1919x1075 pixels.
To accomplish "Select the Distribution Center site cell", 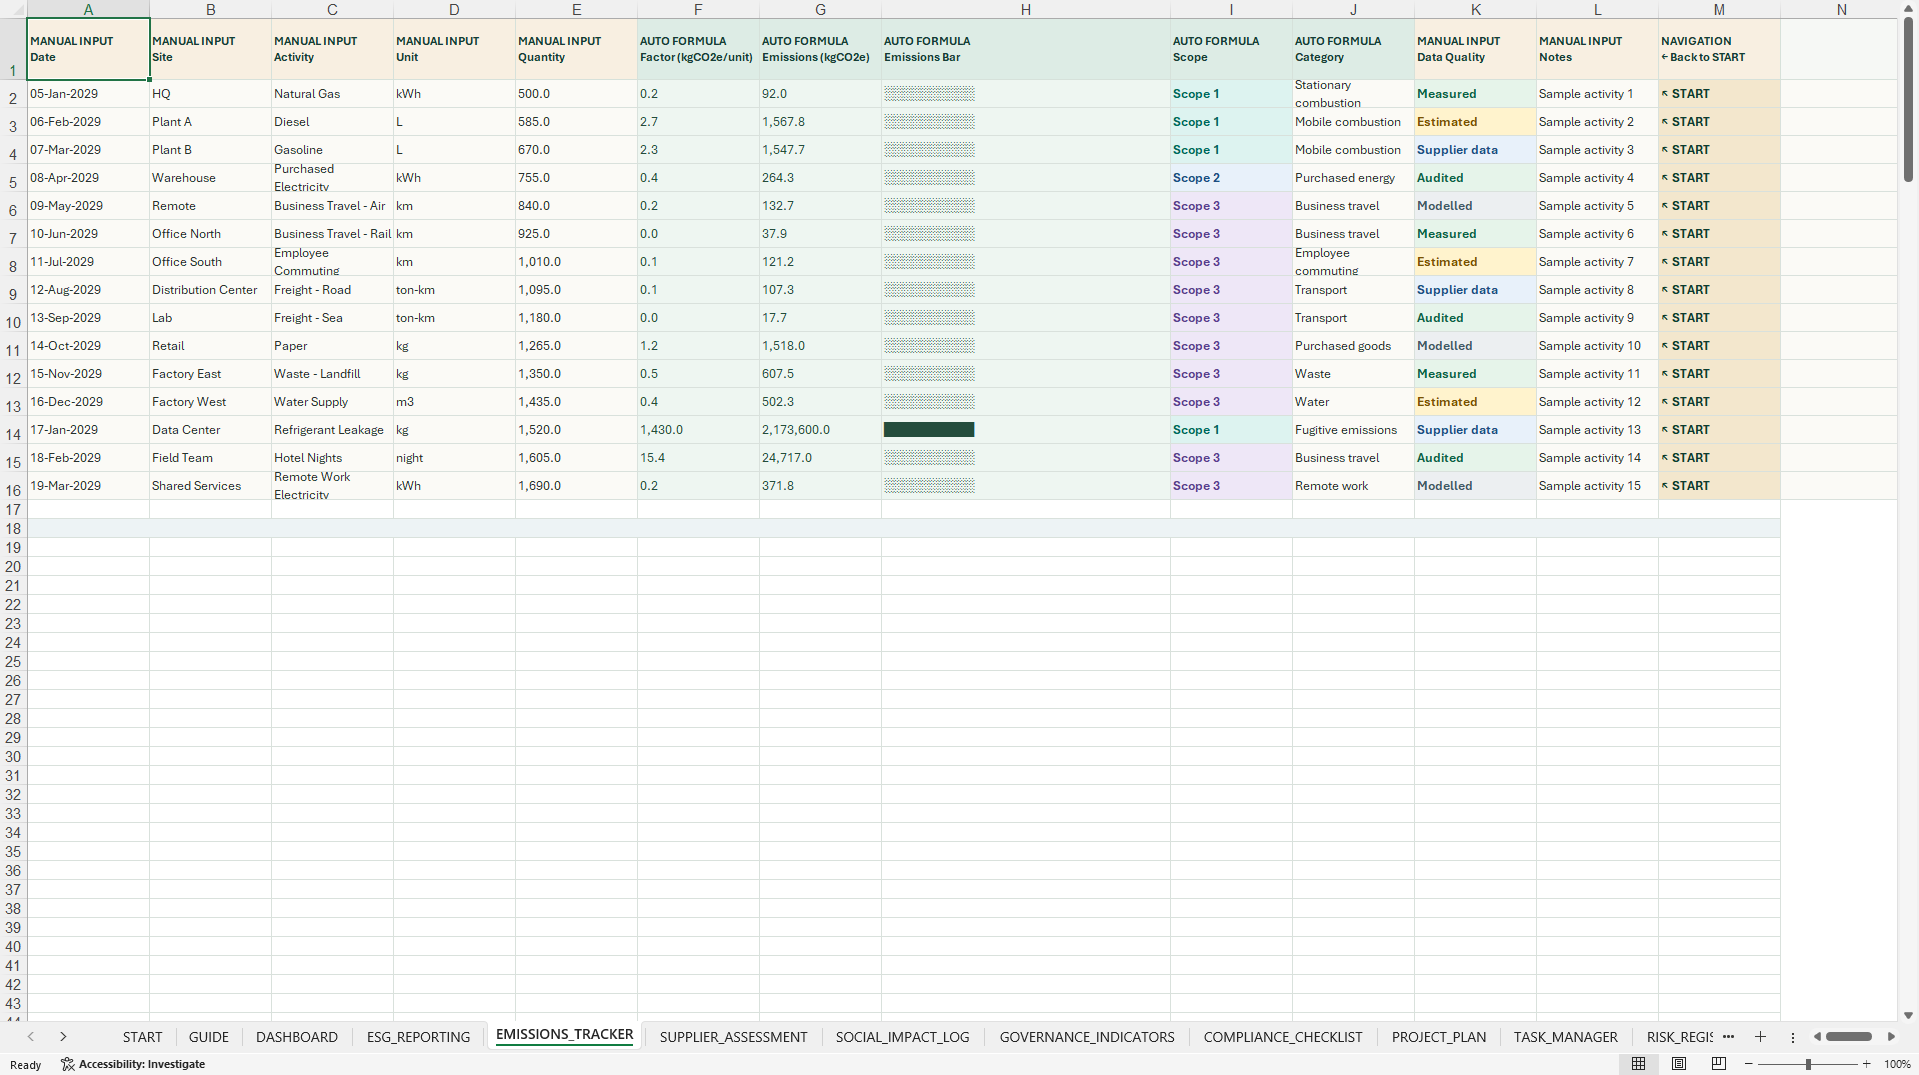I will (x=210, y=290).
